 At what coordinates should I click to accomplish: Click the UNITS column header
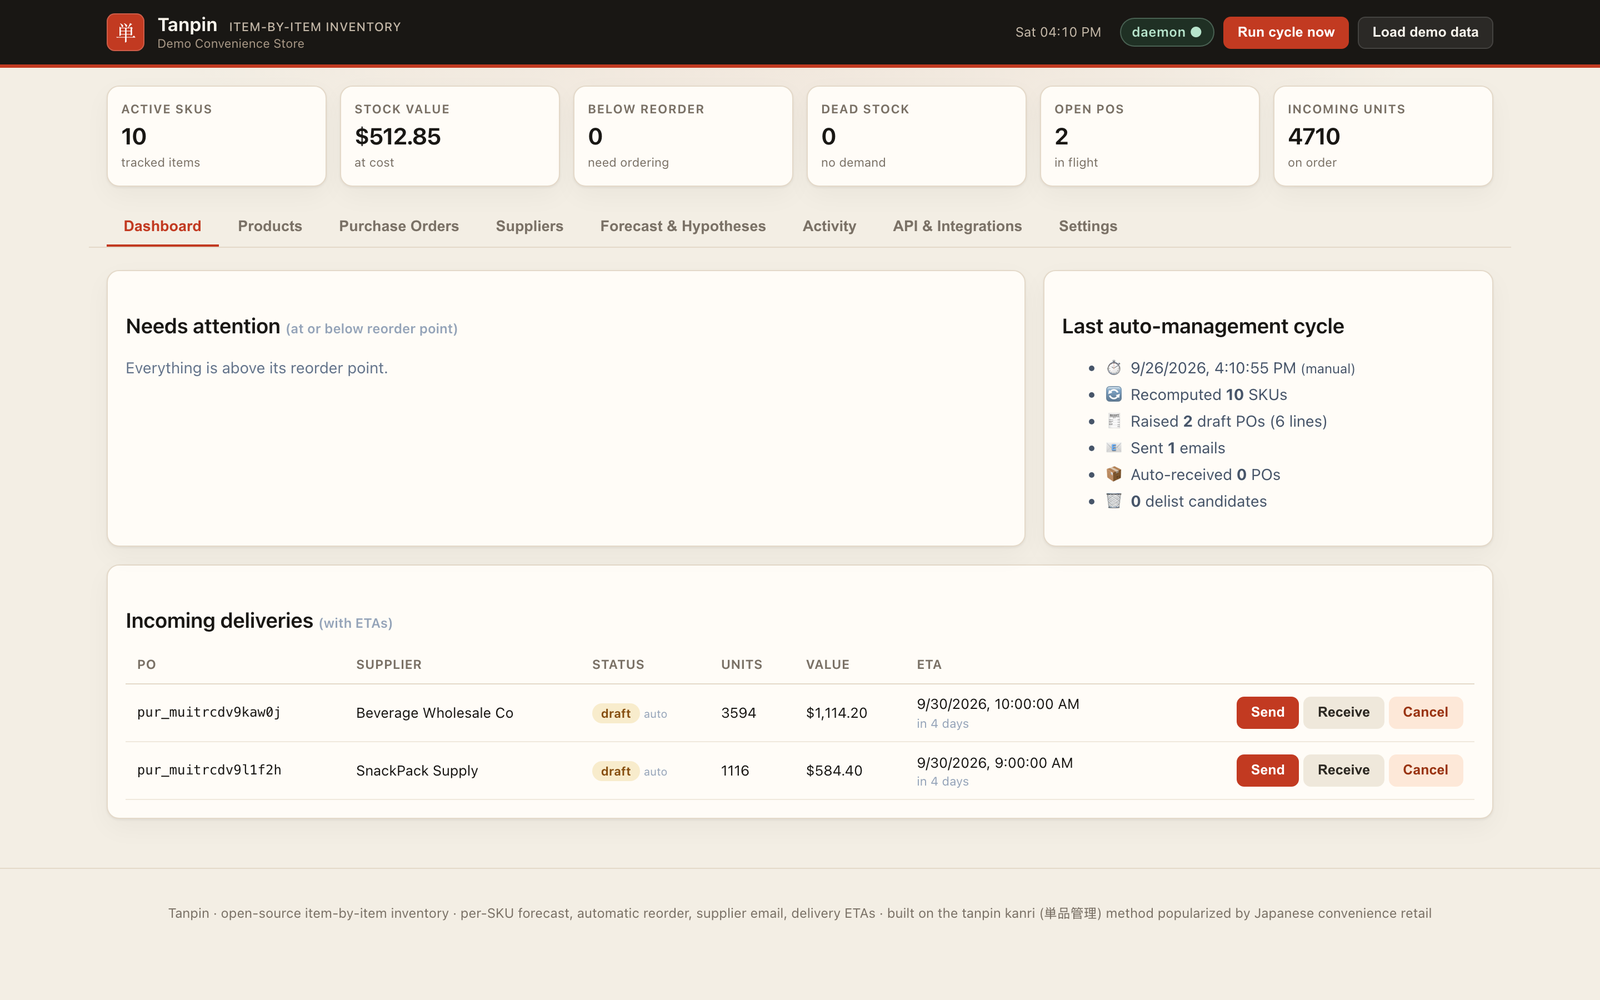742,665
